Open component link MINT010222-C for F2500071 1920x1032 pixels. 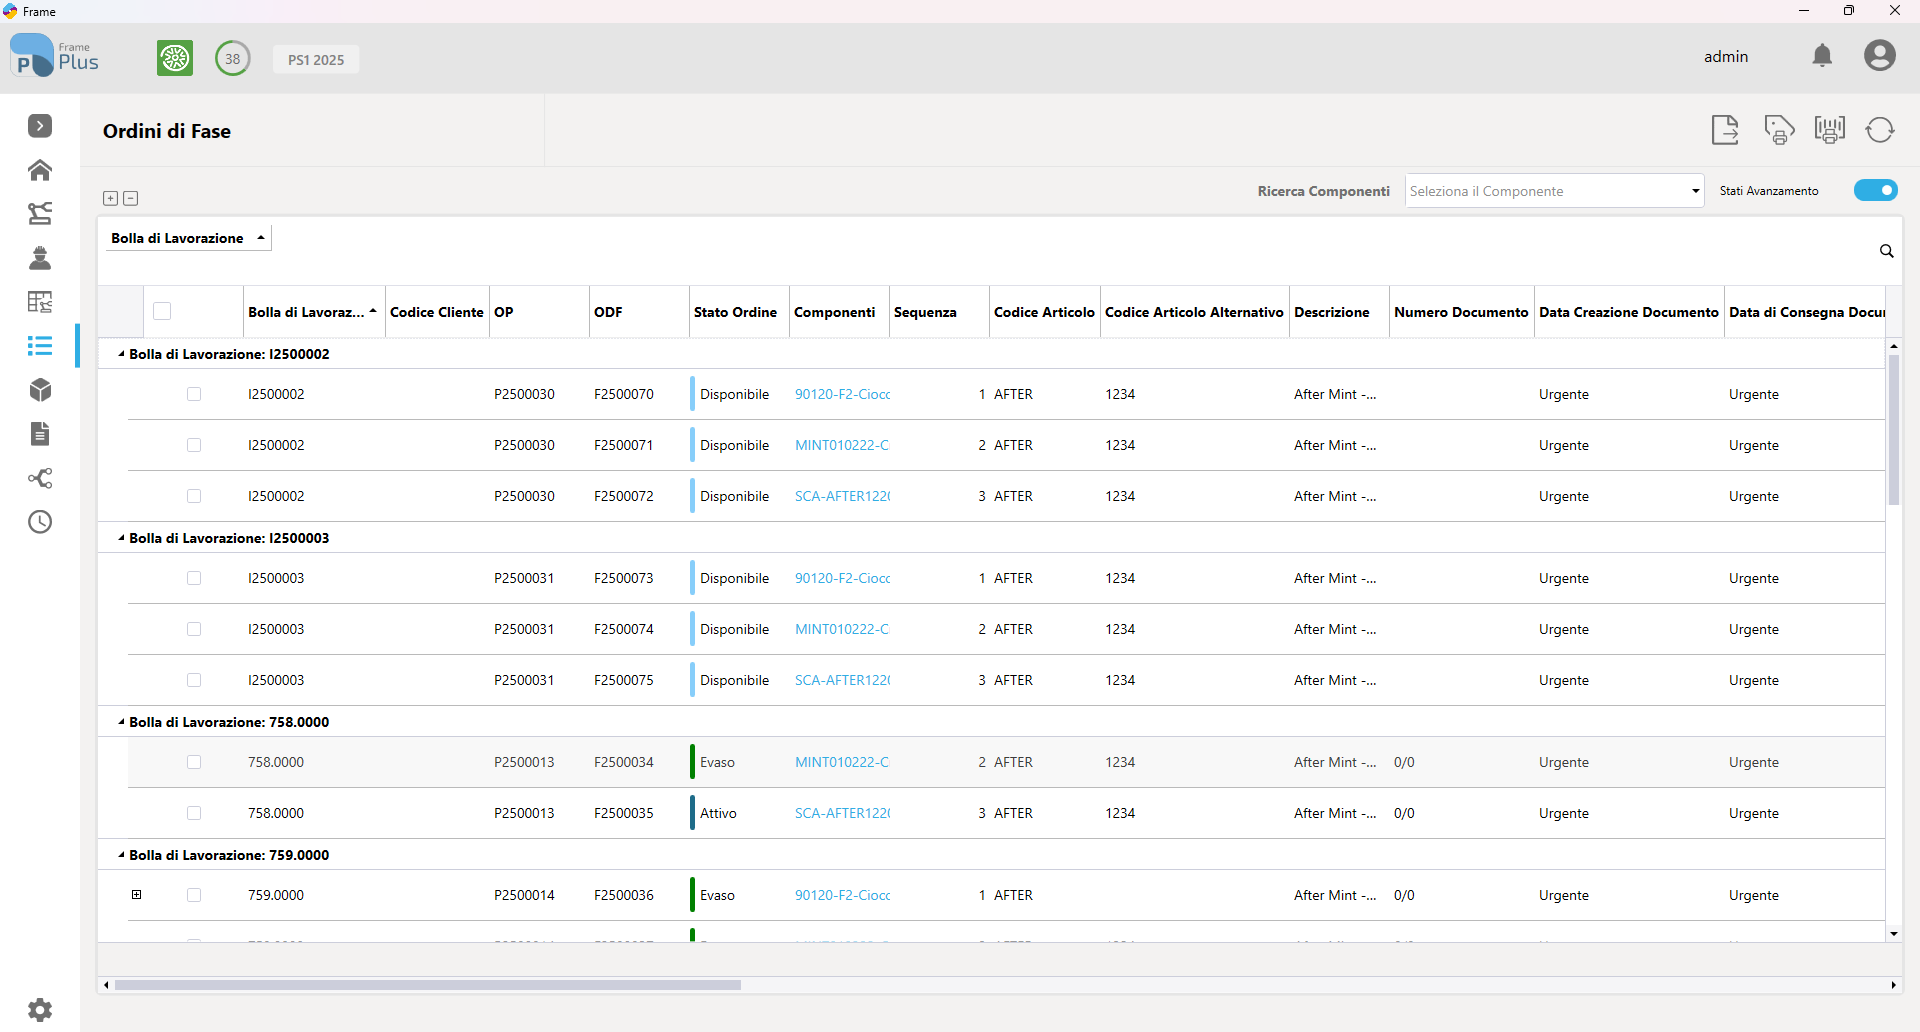pos(842,445)
